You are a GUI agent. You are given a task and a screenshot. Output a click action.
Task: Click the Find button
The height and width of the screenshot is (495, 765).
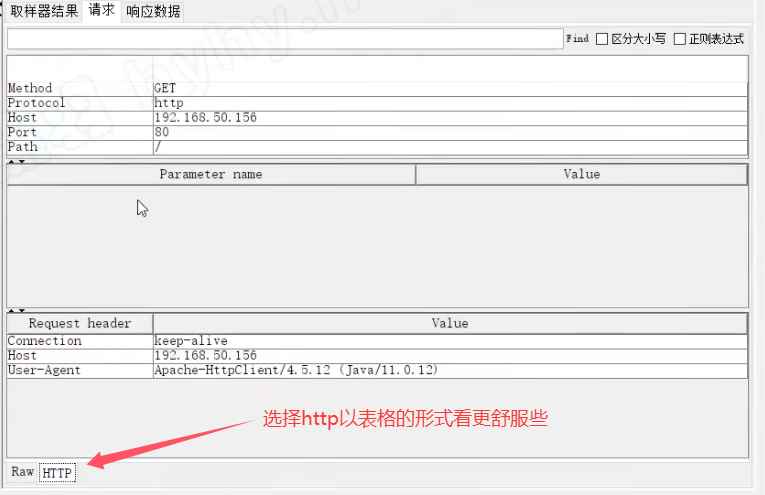click(x=577, y=39)
